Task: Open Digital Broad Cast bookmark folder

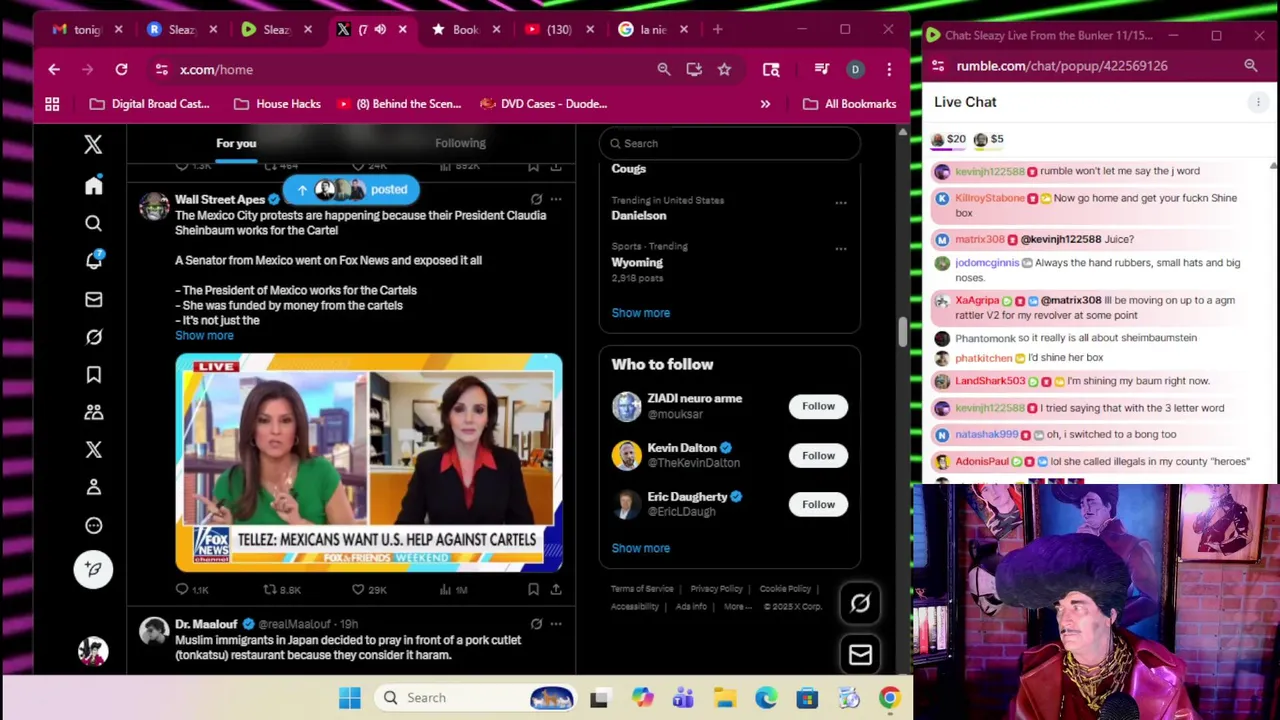Action: 149,104
